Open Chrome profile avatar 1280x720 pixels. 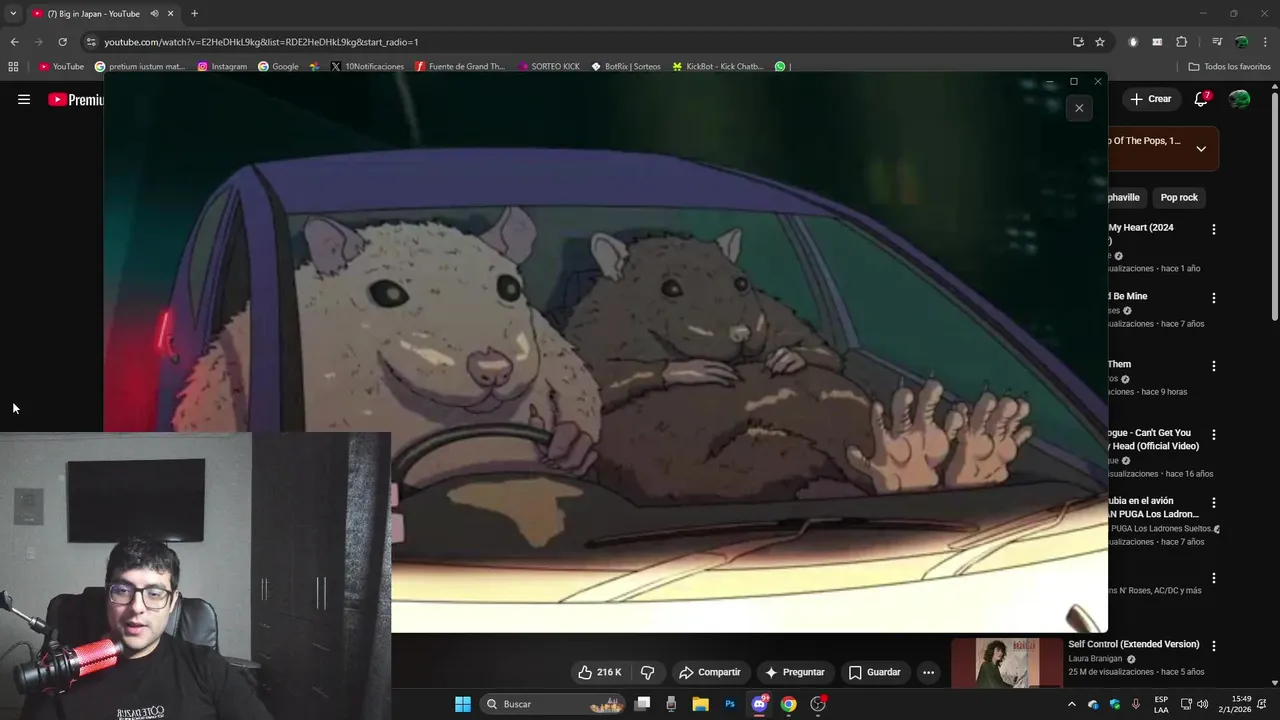tap(1241, 42)
